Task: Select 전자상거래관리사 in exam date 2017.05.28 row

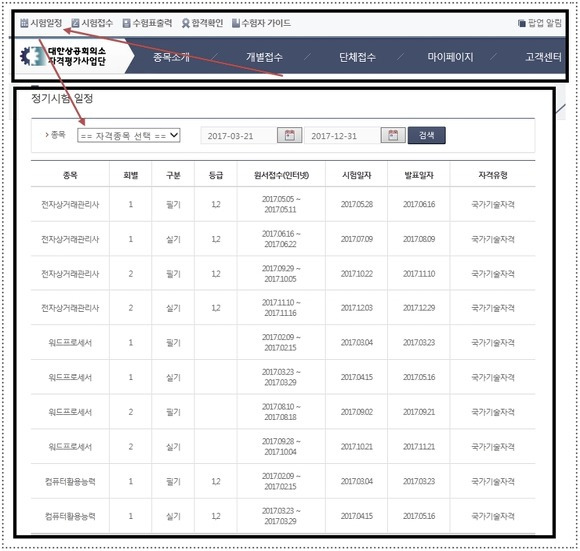Action: click(x=70, y=204)
